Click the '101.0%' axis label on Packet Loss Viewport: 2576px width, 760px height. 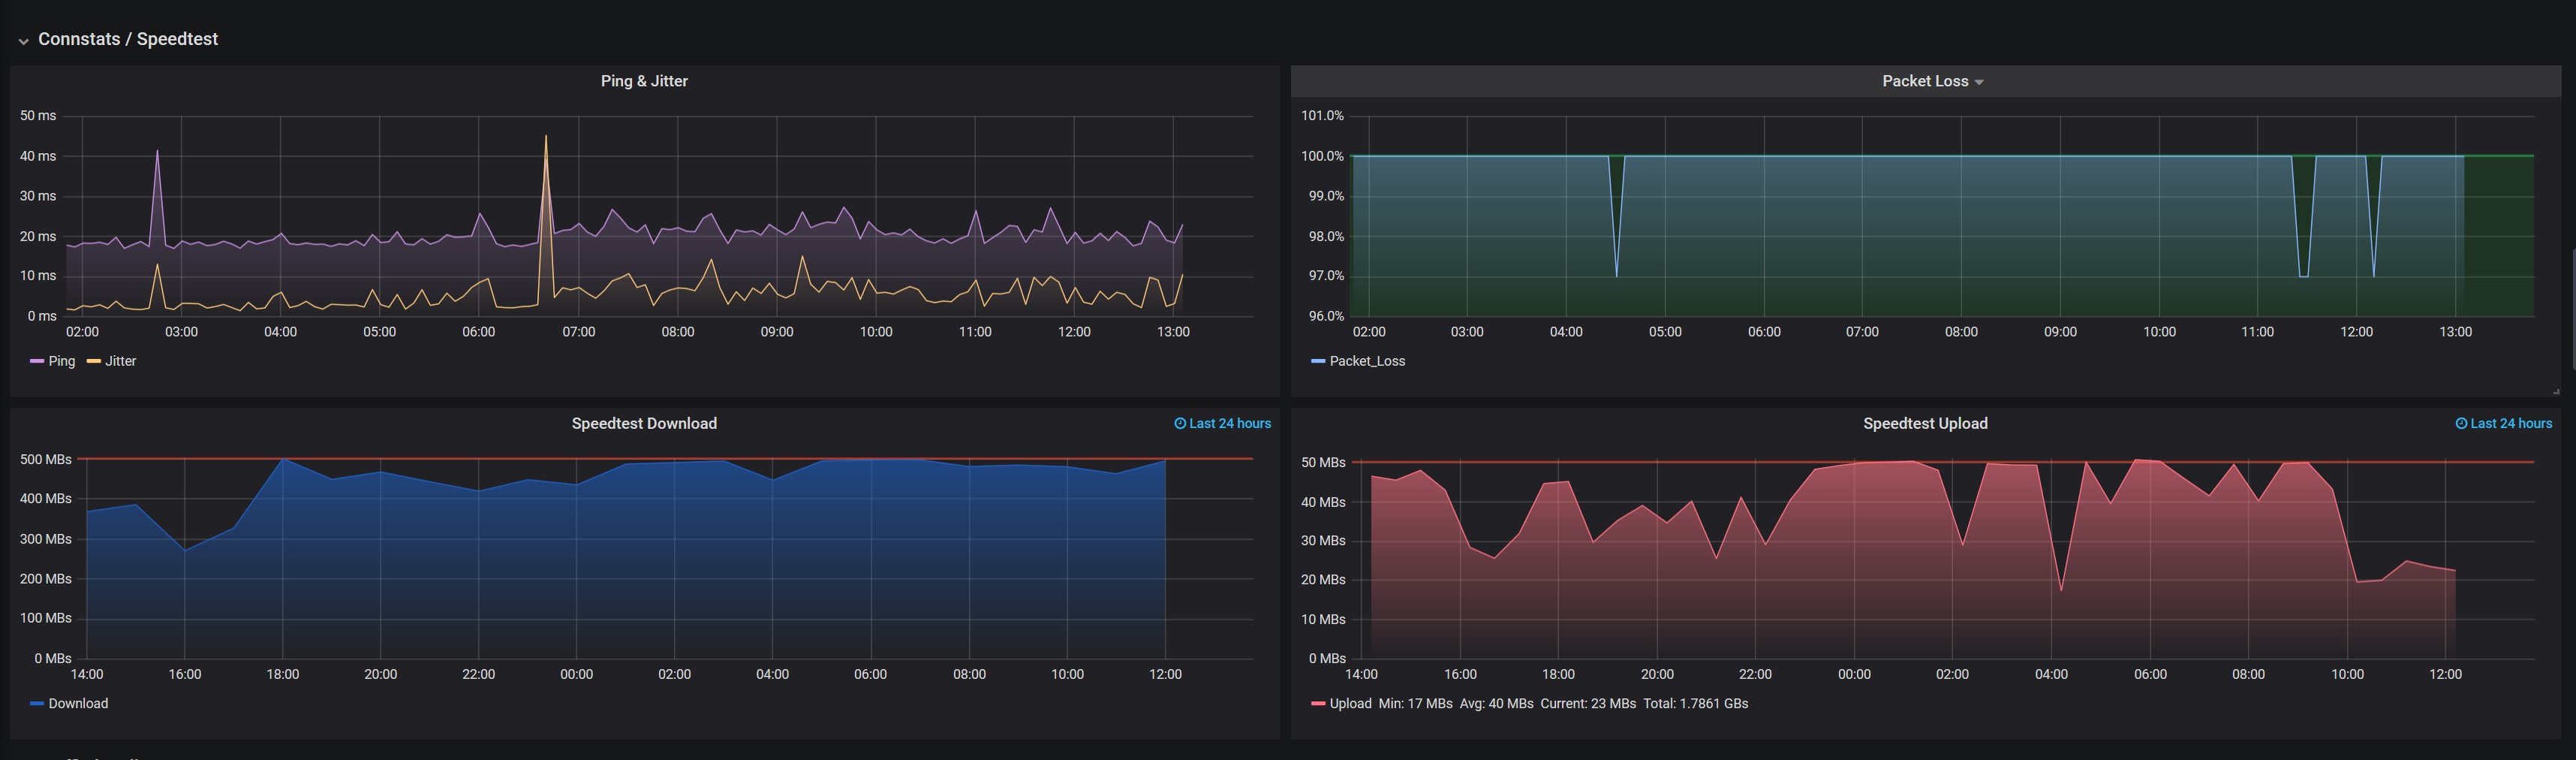coord(1322,115)
